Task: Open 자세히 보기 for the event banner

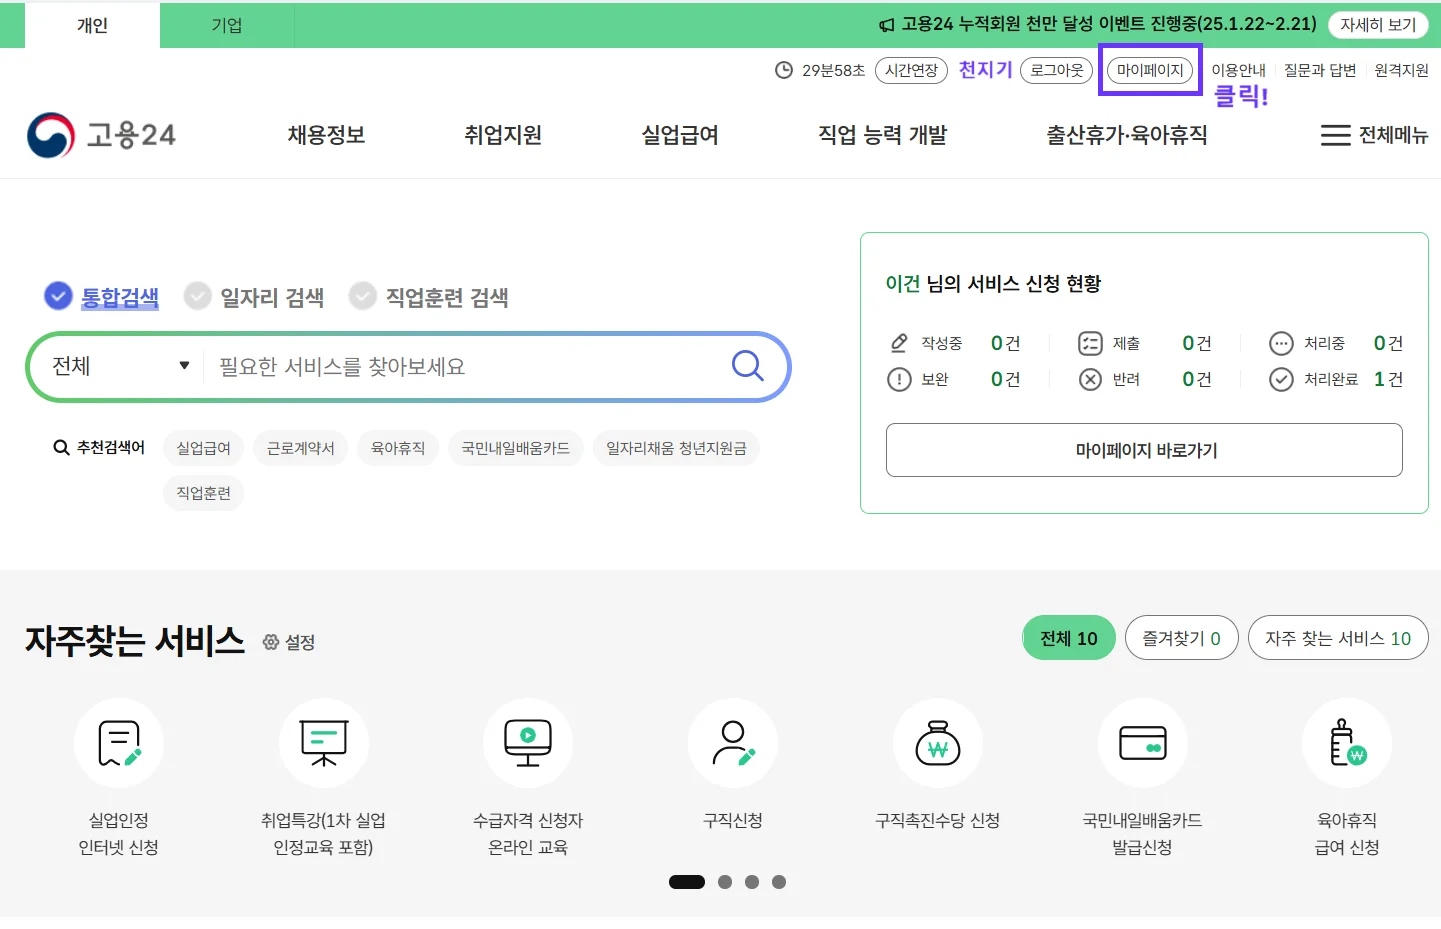Action: (x=1377, y=24)
